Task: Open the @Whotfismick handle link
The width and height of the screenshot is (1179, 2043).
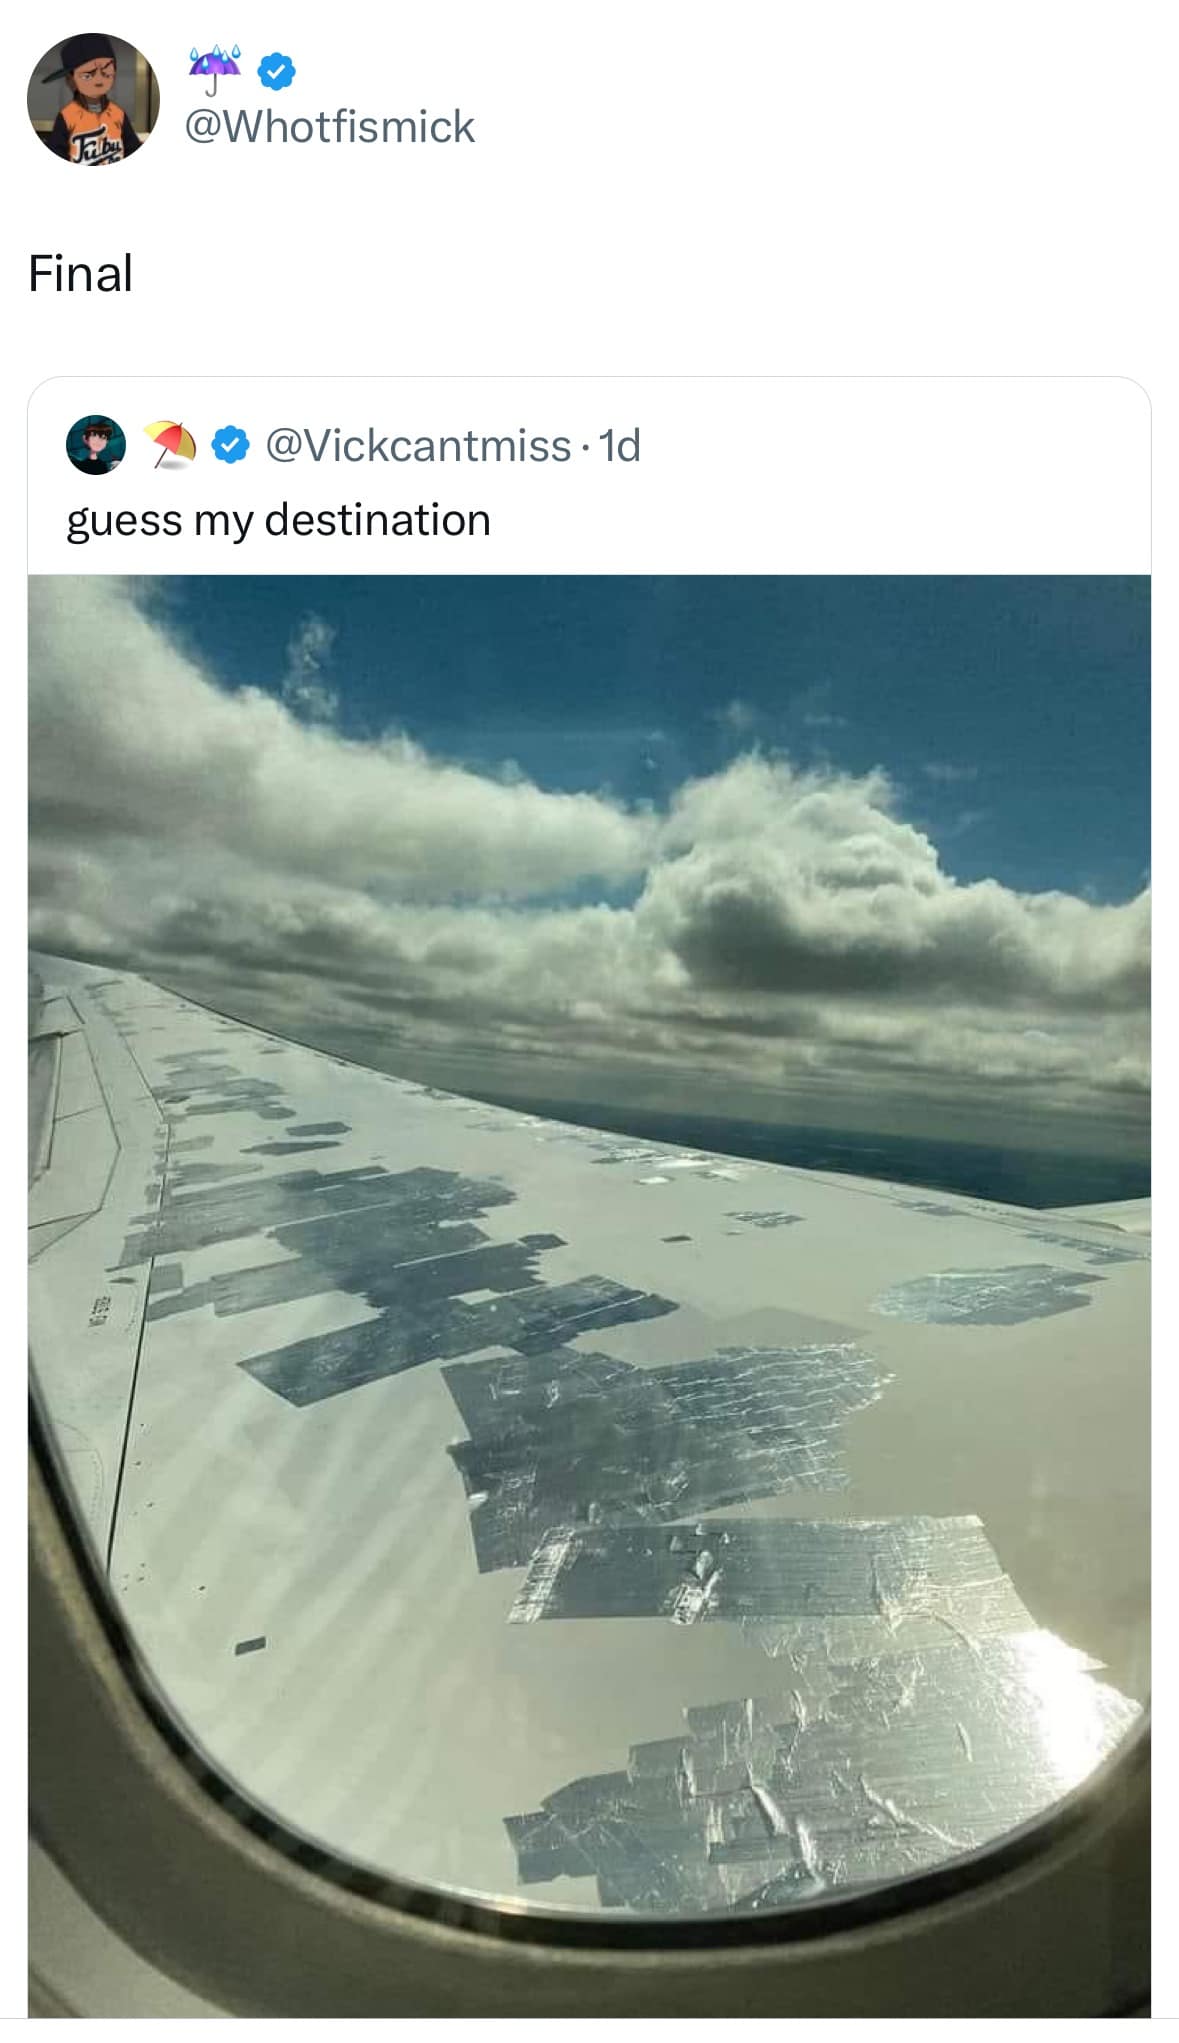Action: click(330, 127)
